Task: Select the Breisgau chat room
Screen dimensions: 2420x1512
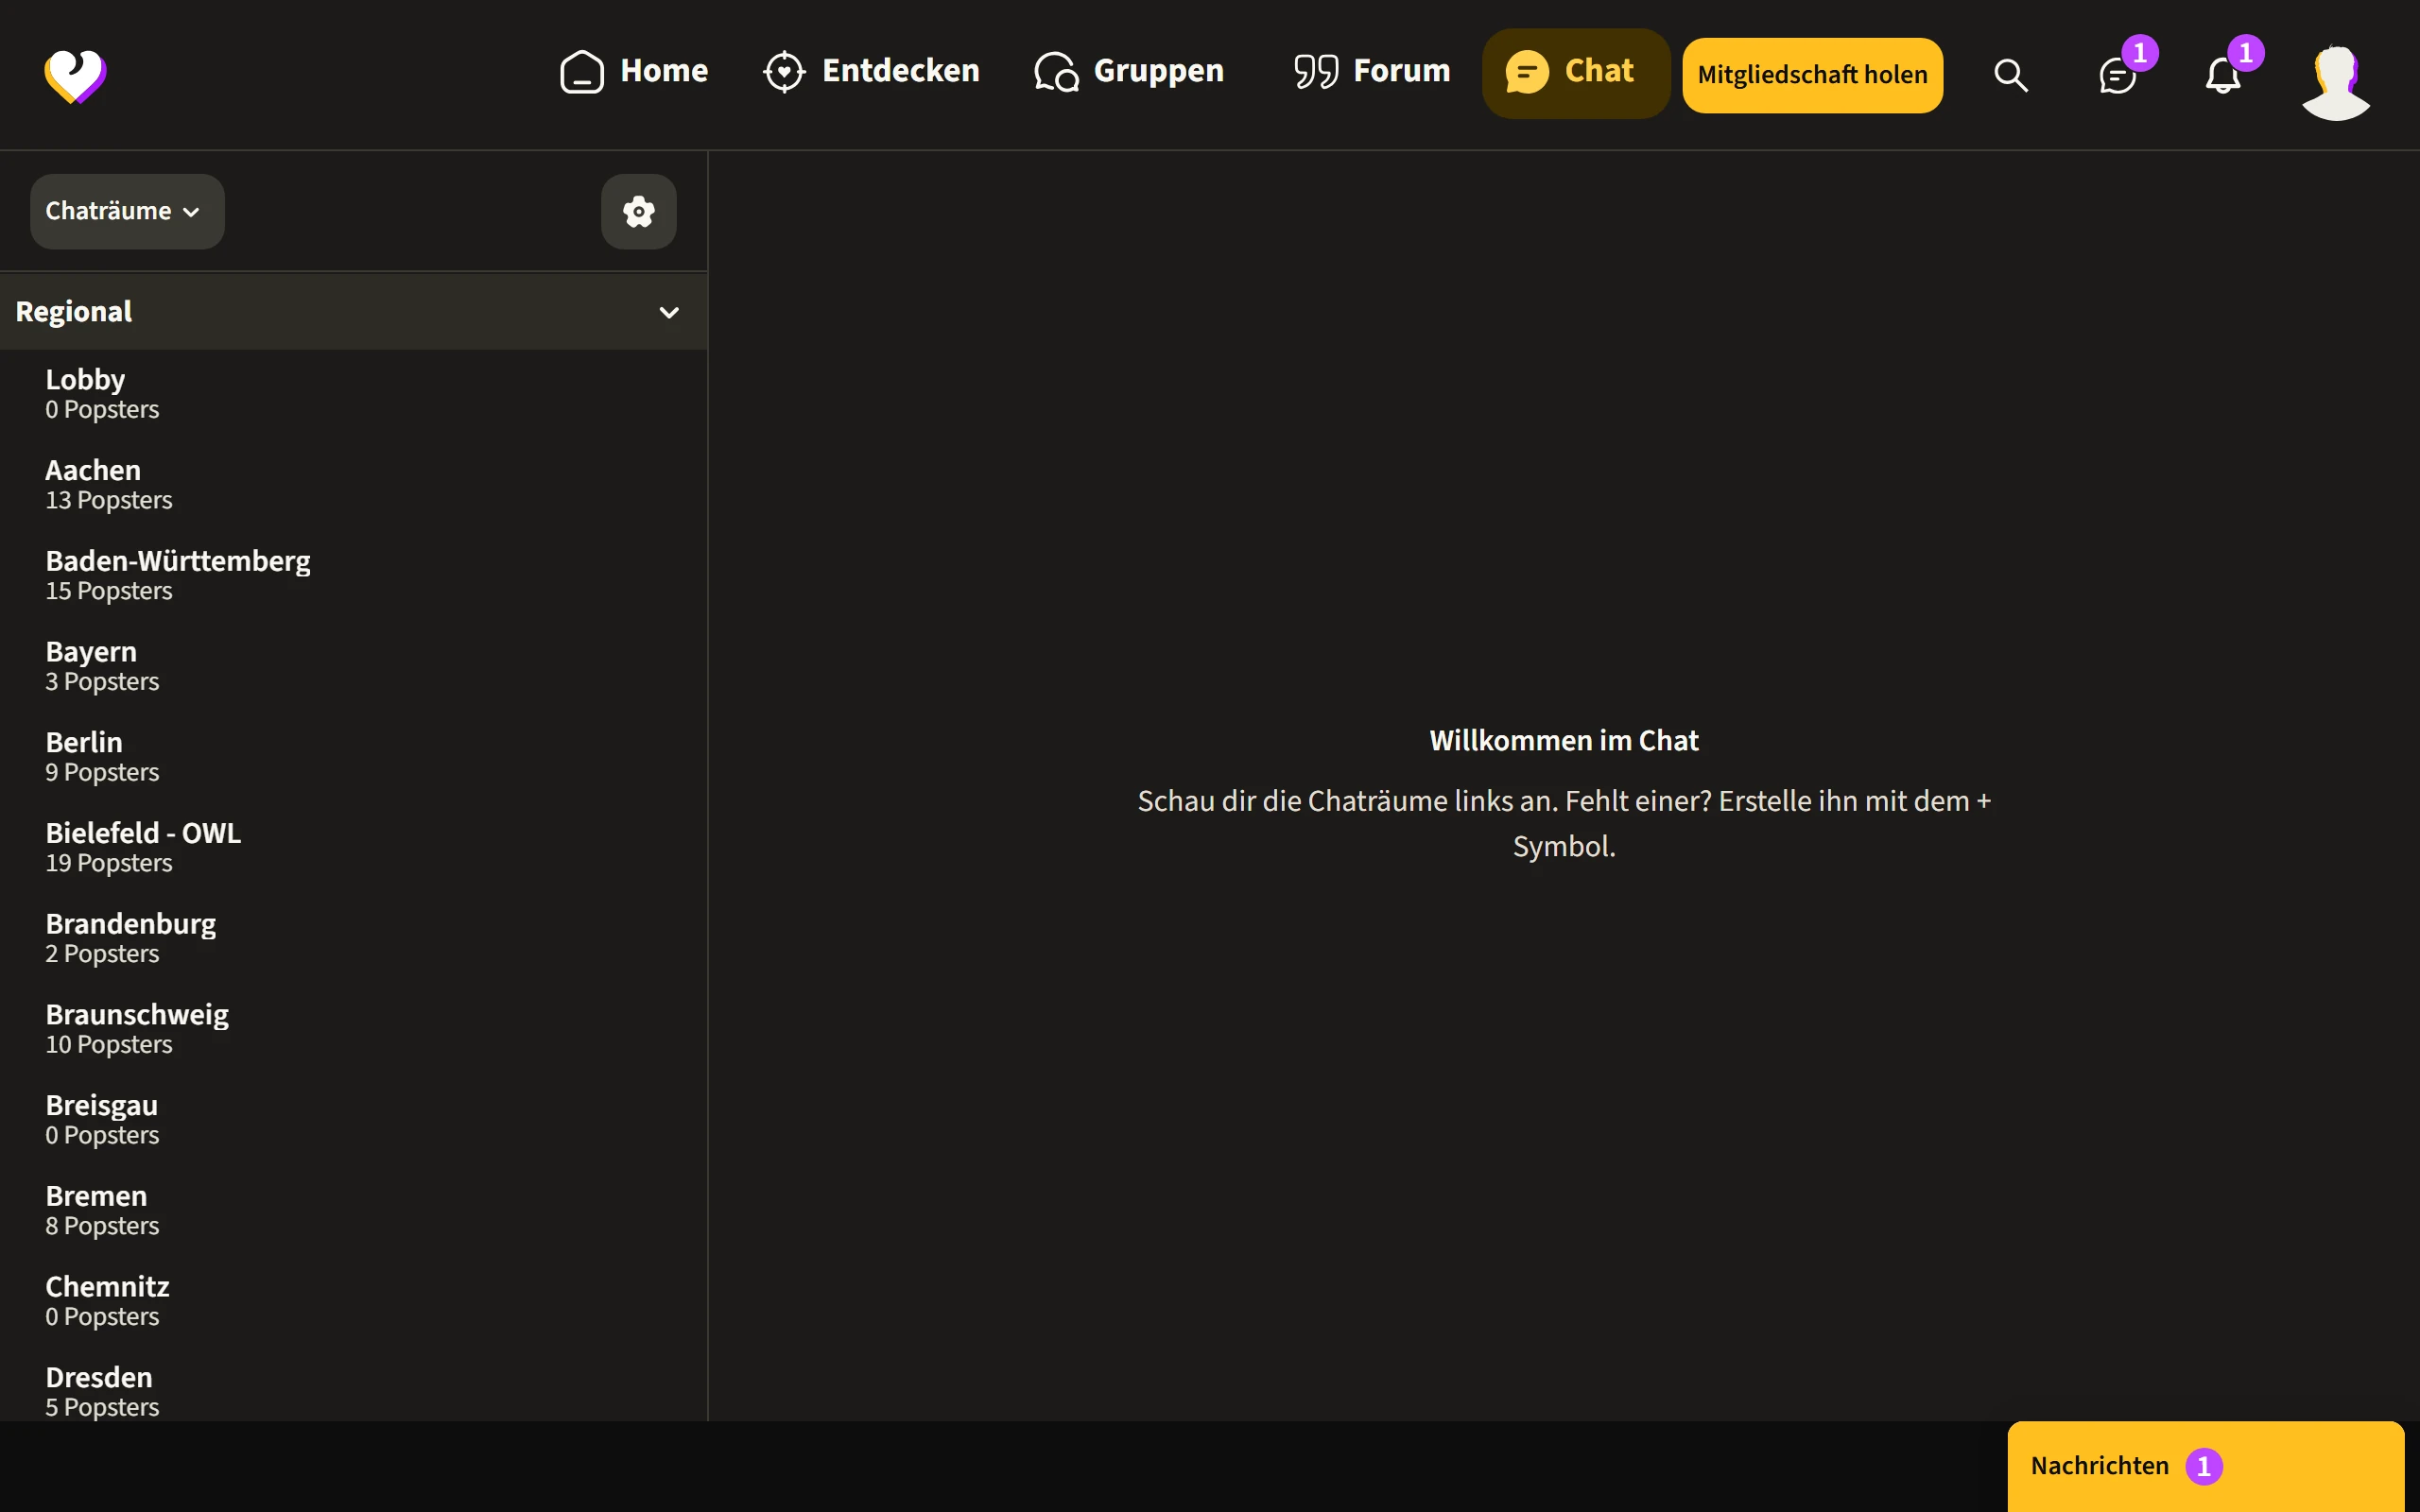Action: point(354,1121)
